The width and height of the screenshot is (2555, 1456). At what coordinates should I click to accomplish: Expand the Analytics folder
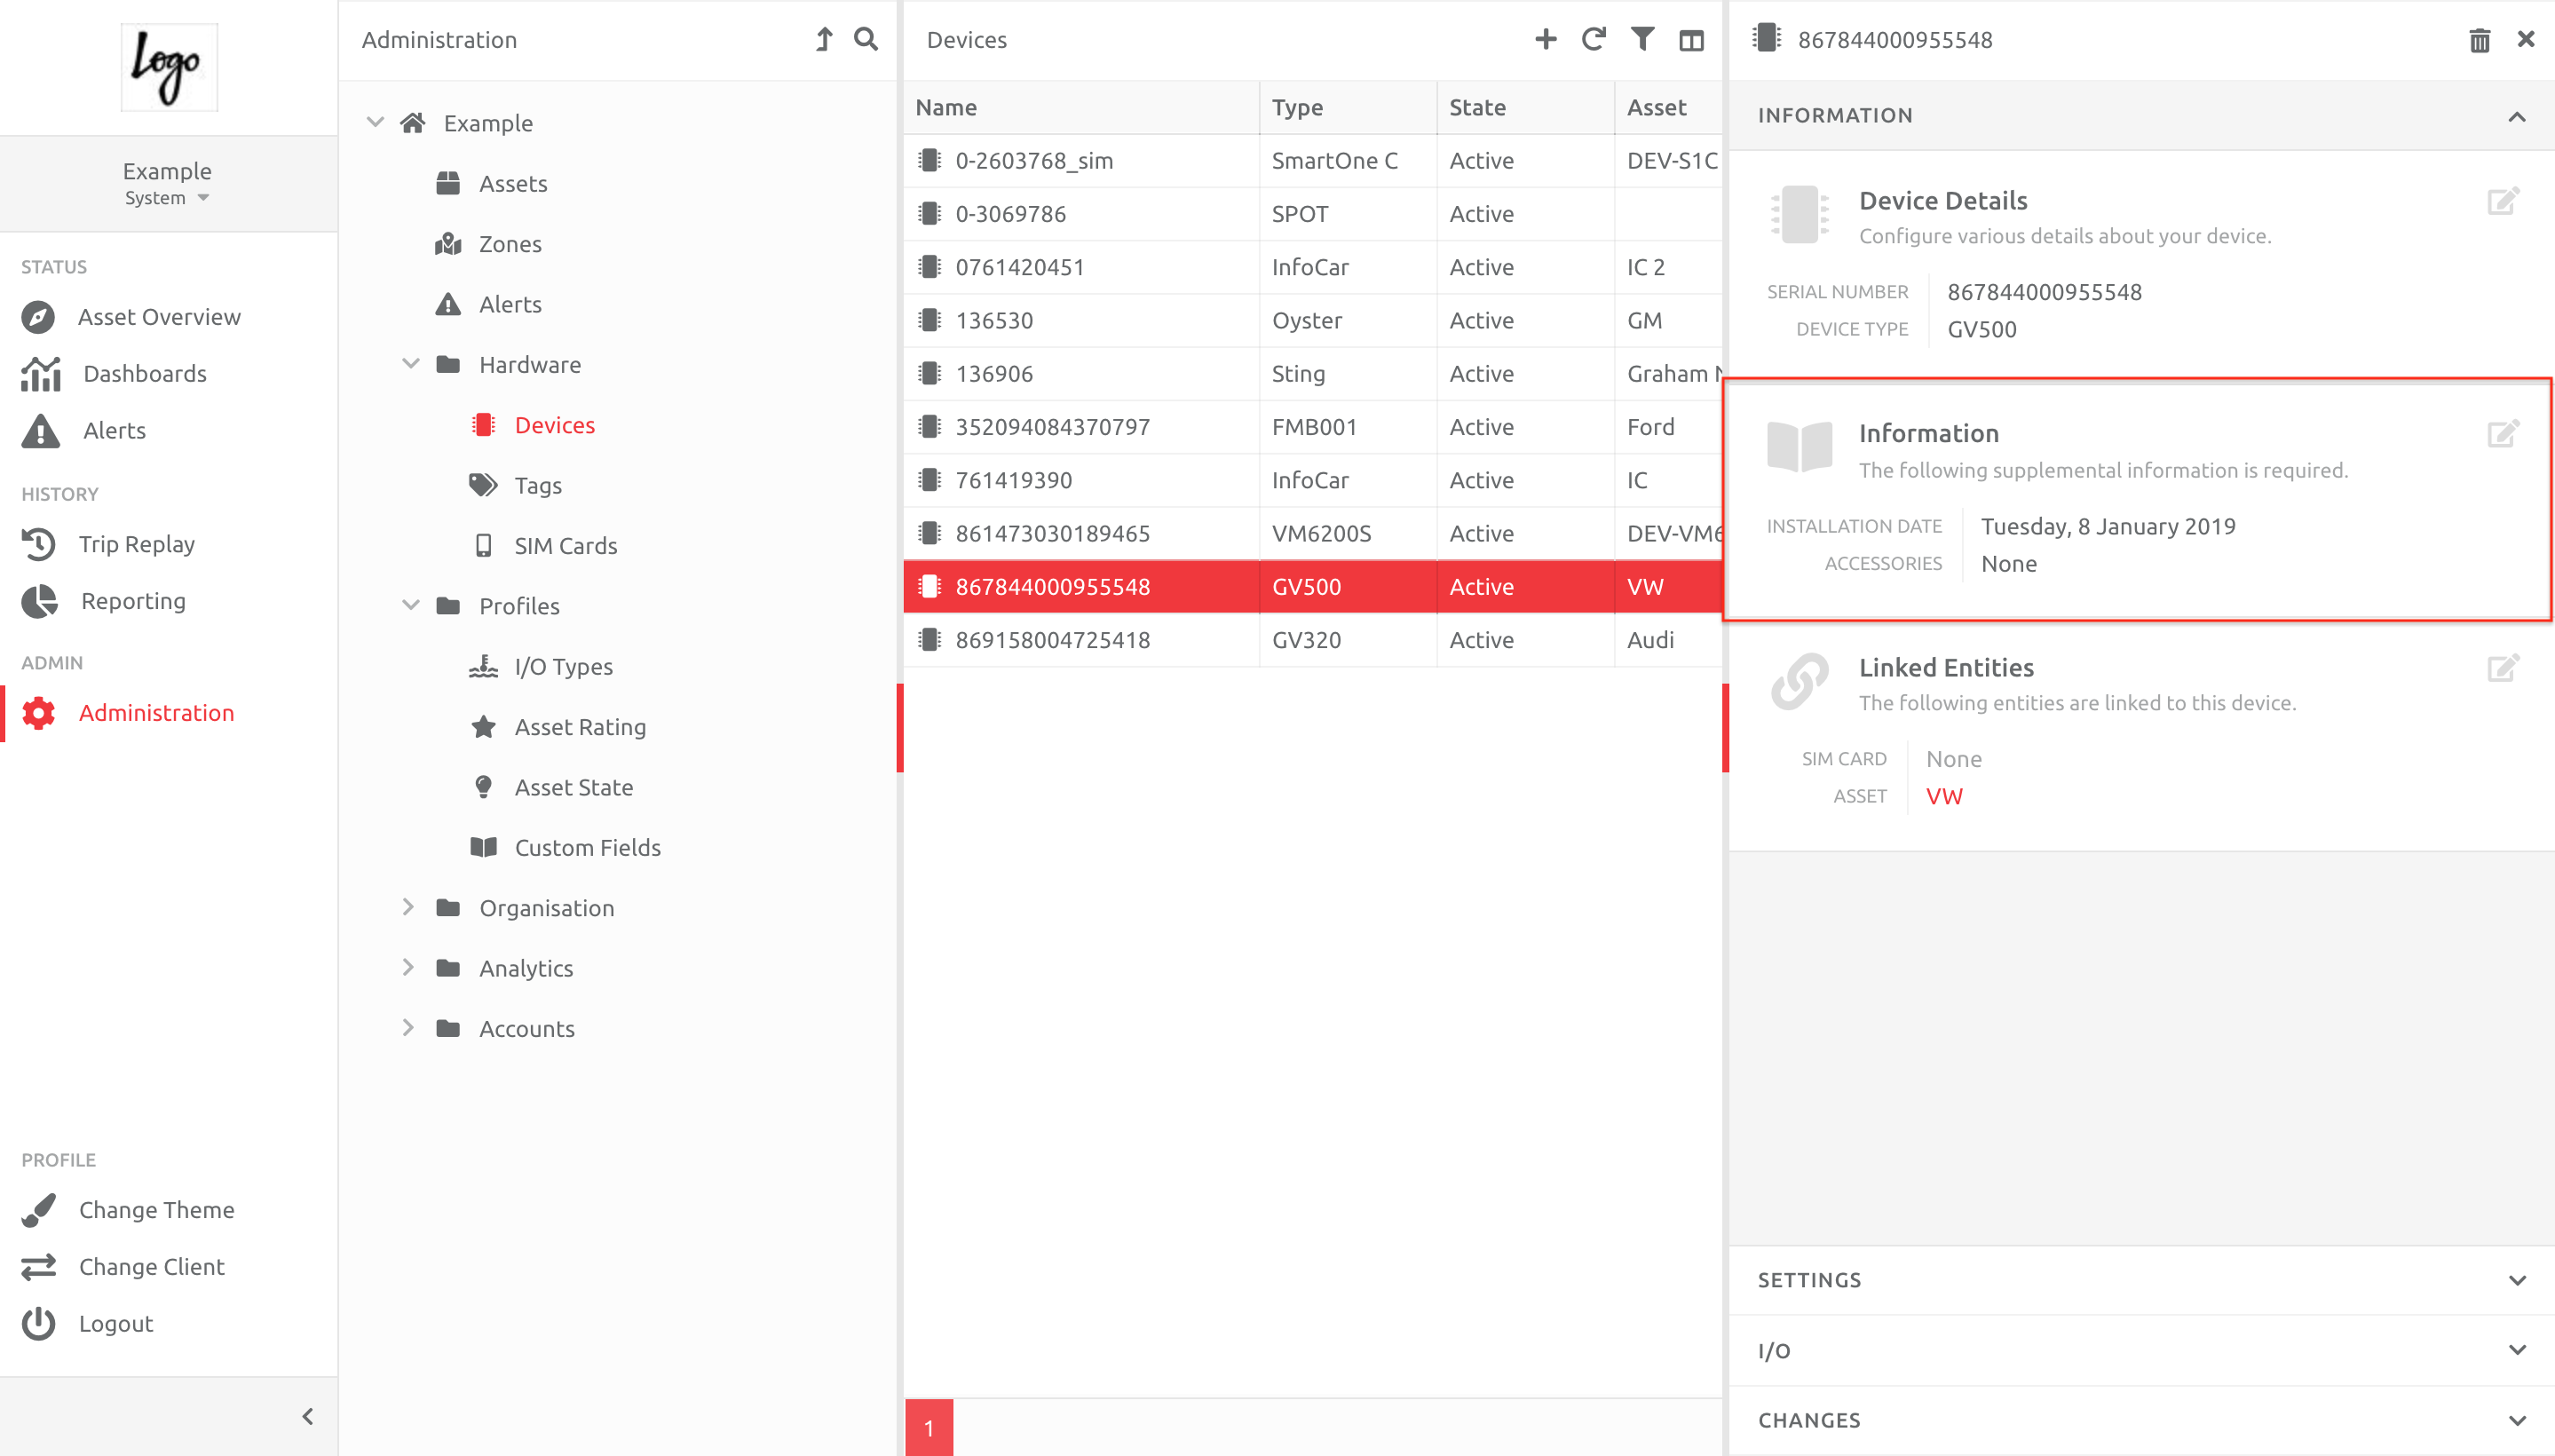point(408,967)
